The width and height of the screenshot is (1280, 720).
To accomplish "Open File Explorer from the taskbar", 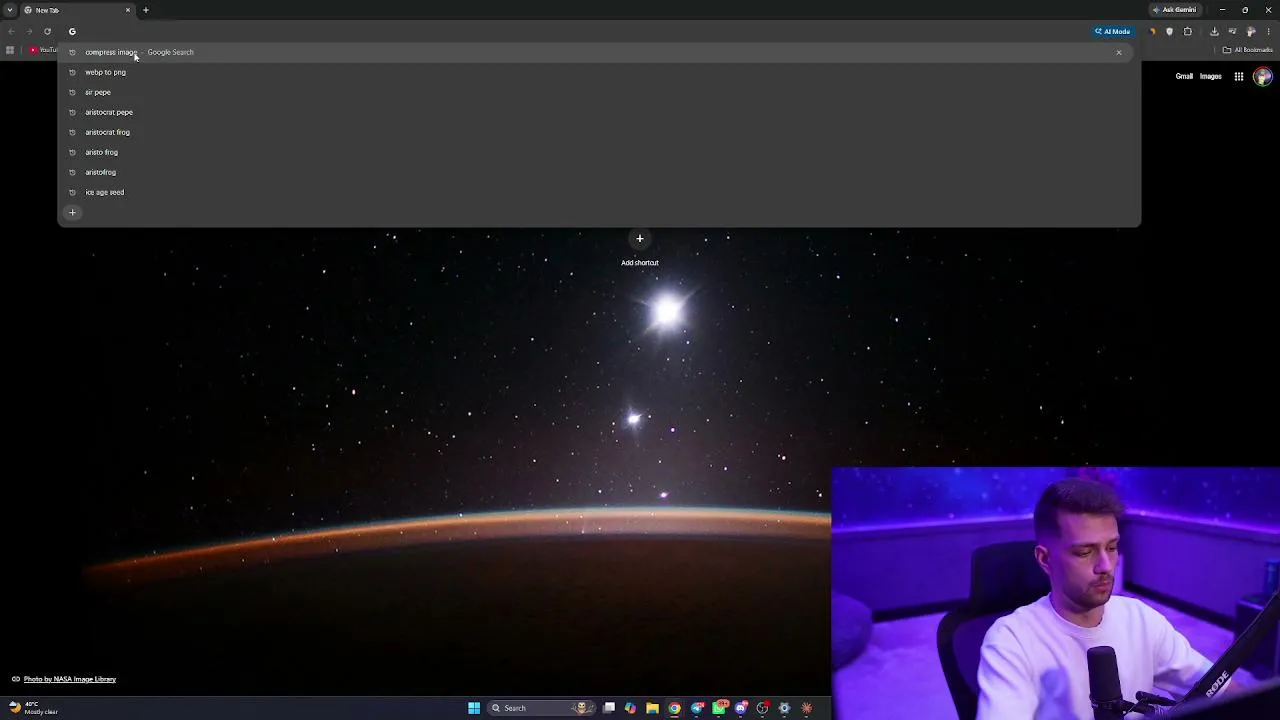I will (x=652, y=708).
